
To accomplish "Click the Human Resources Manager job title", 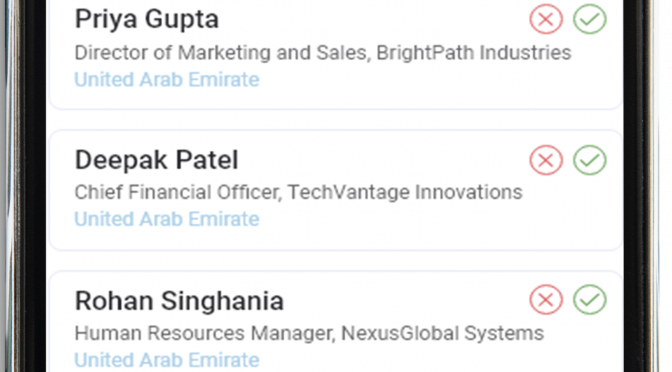I will (203, 333).
